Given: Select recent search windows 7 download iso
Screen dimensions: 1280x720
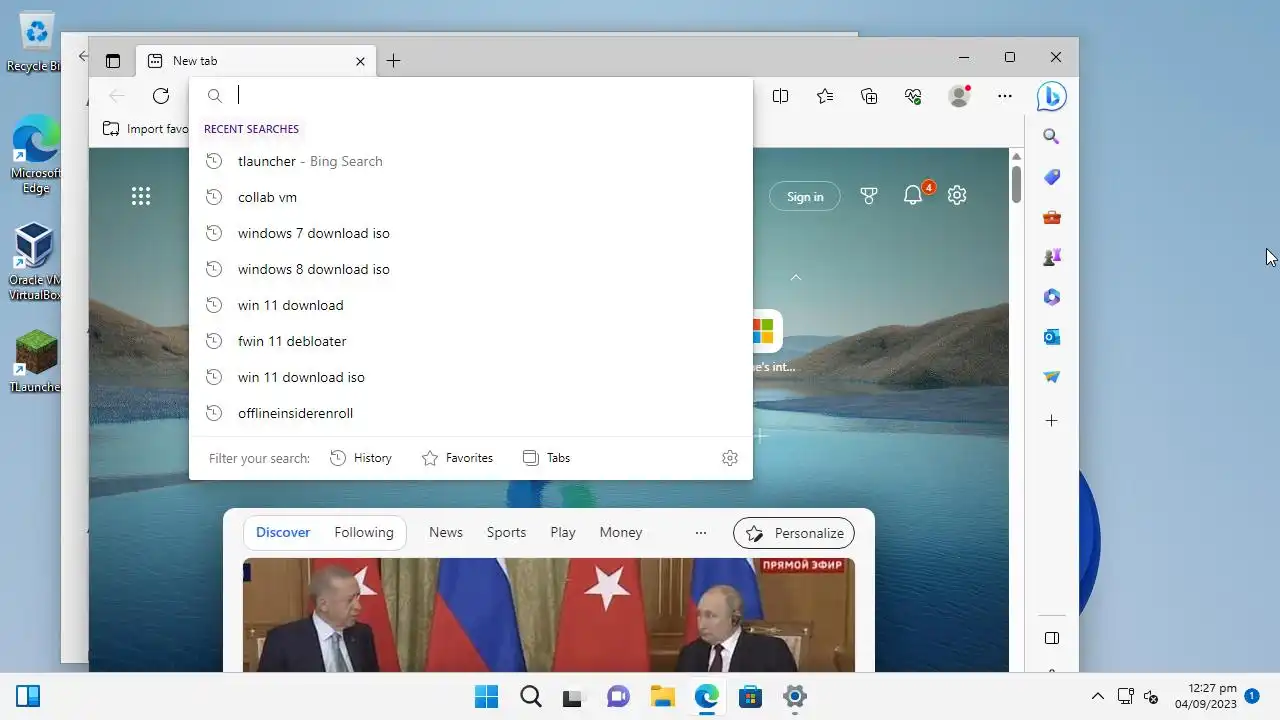Looking at the screenshot, I should click(471, 233).
